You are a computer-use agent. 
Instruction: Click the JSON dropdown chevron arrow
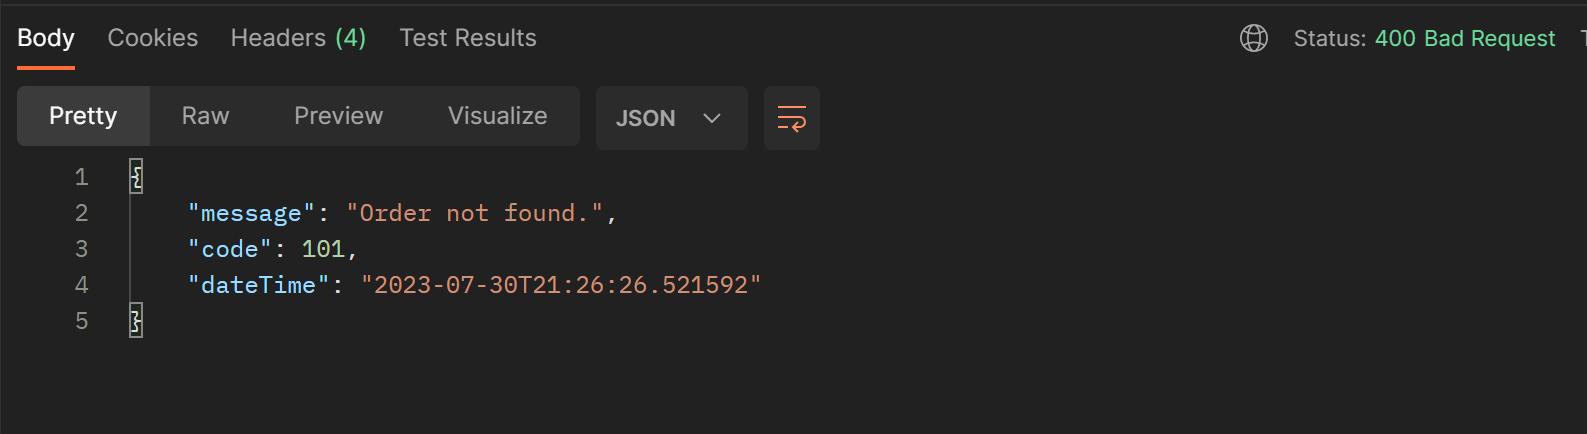[x=712, y=118]
